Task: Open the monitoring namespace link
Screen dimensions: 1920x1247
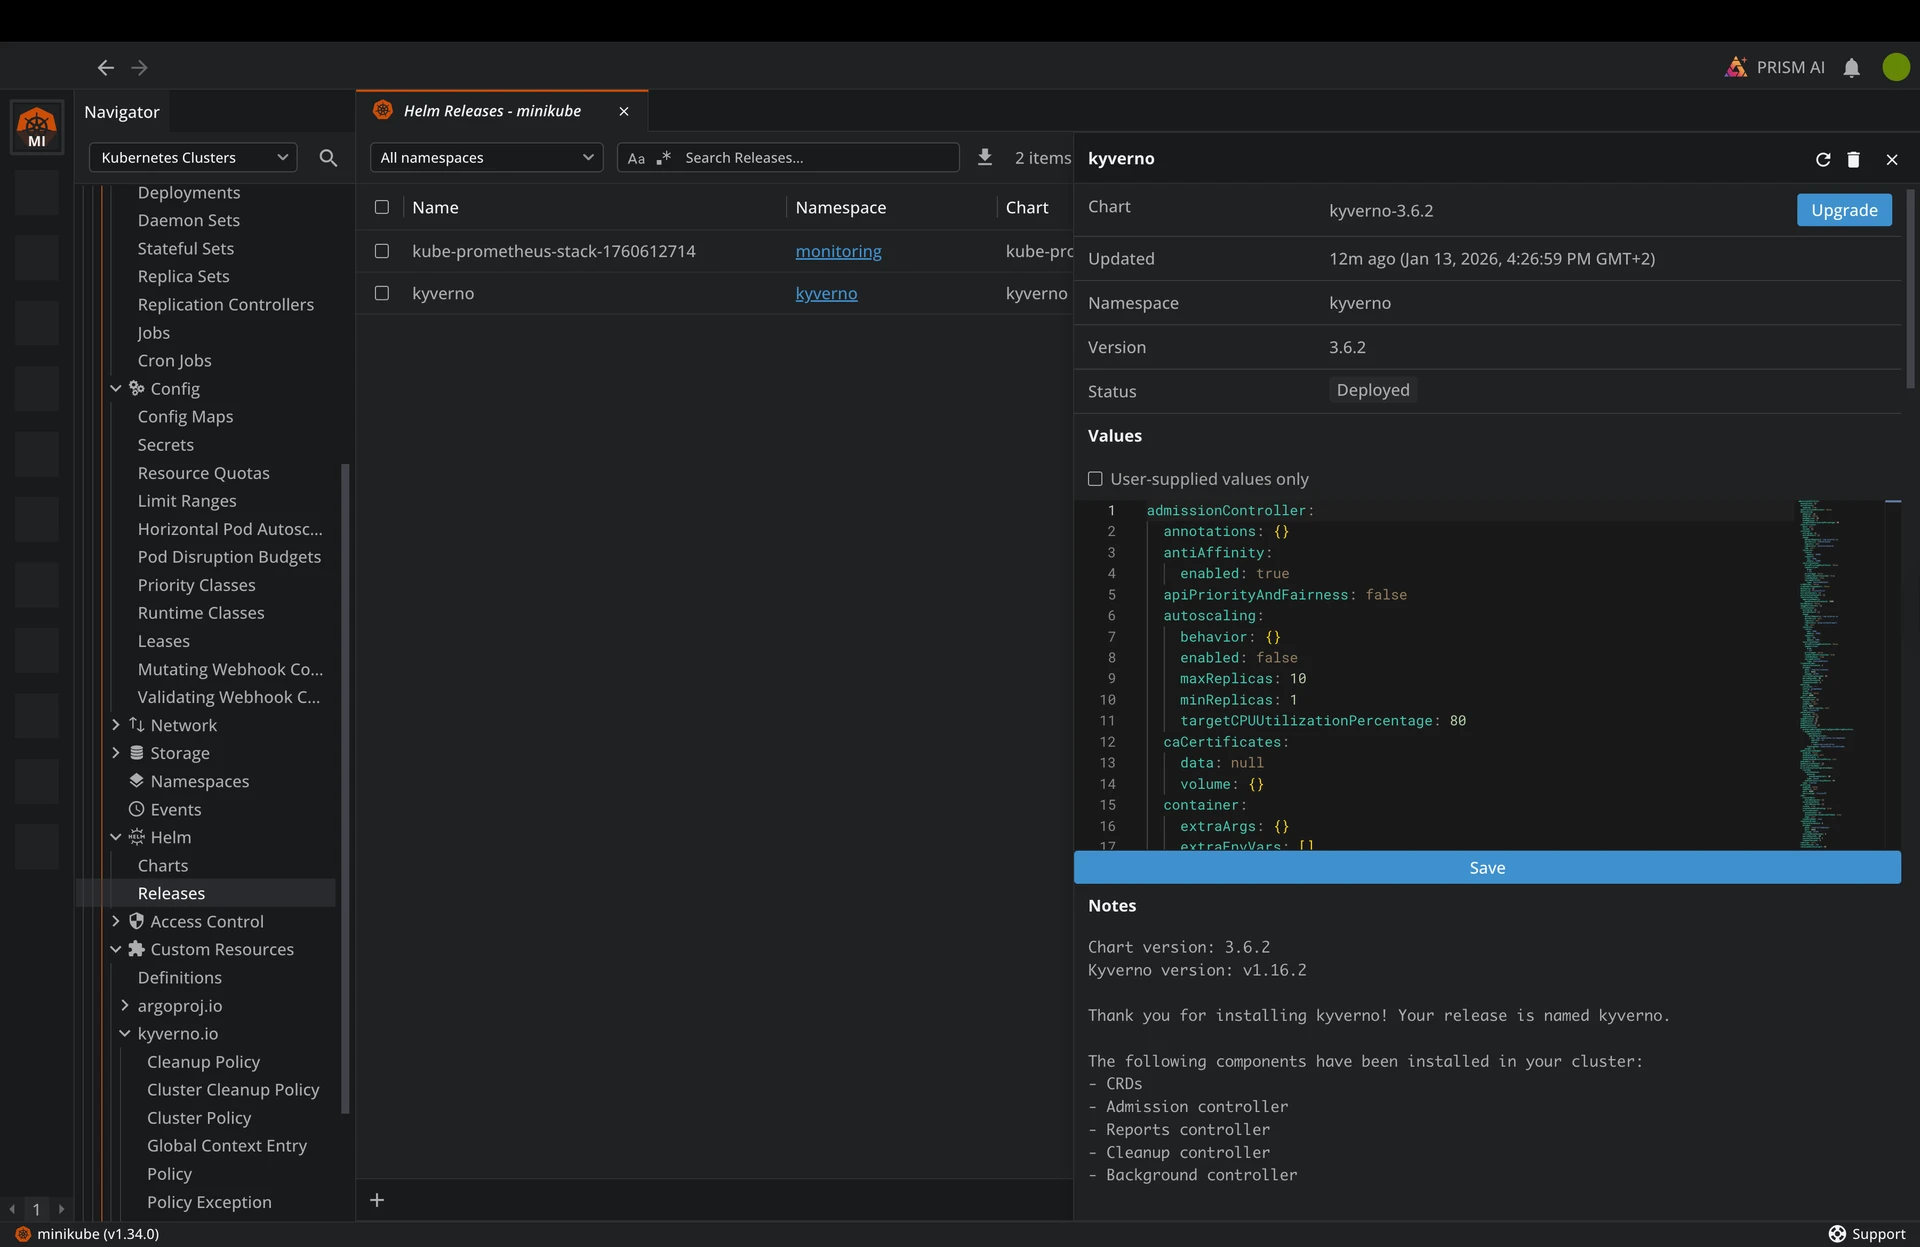Action: 838,251
